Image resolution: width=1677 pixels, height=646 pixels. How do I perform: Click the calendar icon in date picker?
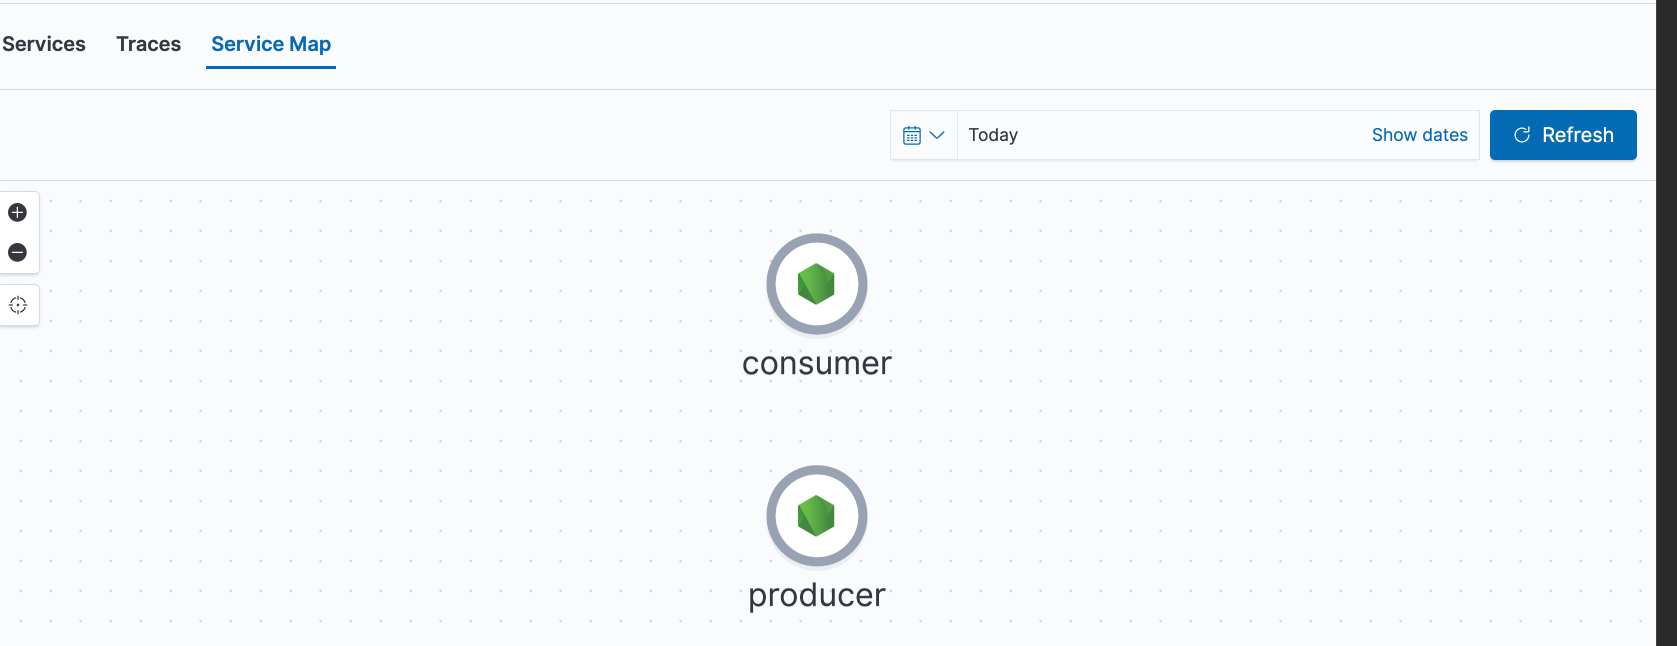[x=911, y=135]
